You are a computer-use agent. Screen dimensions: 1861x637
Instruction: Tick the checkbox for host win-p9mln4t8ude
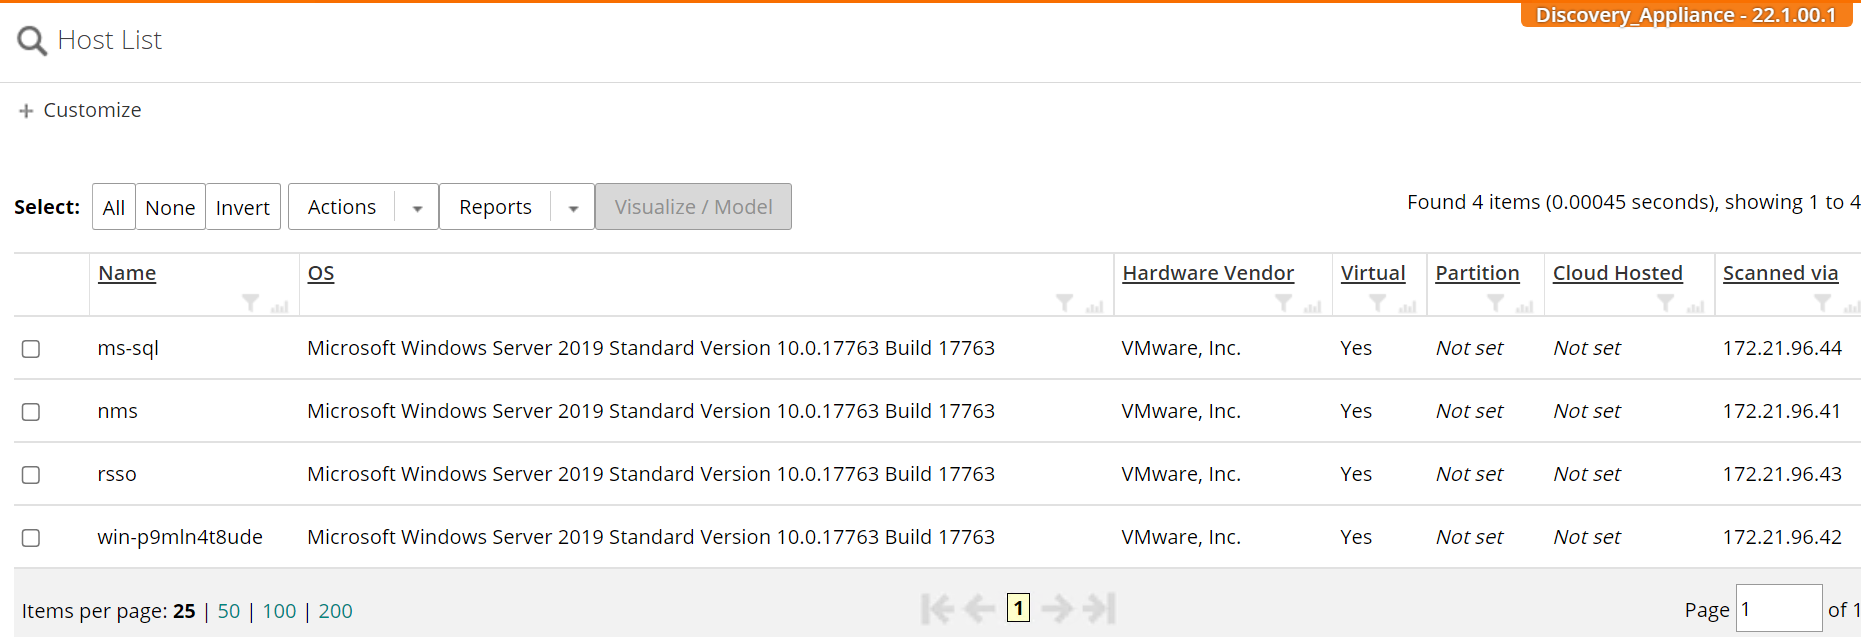click(31, 538)
